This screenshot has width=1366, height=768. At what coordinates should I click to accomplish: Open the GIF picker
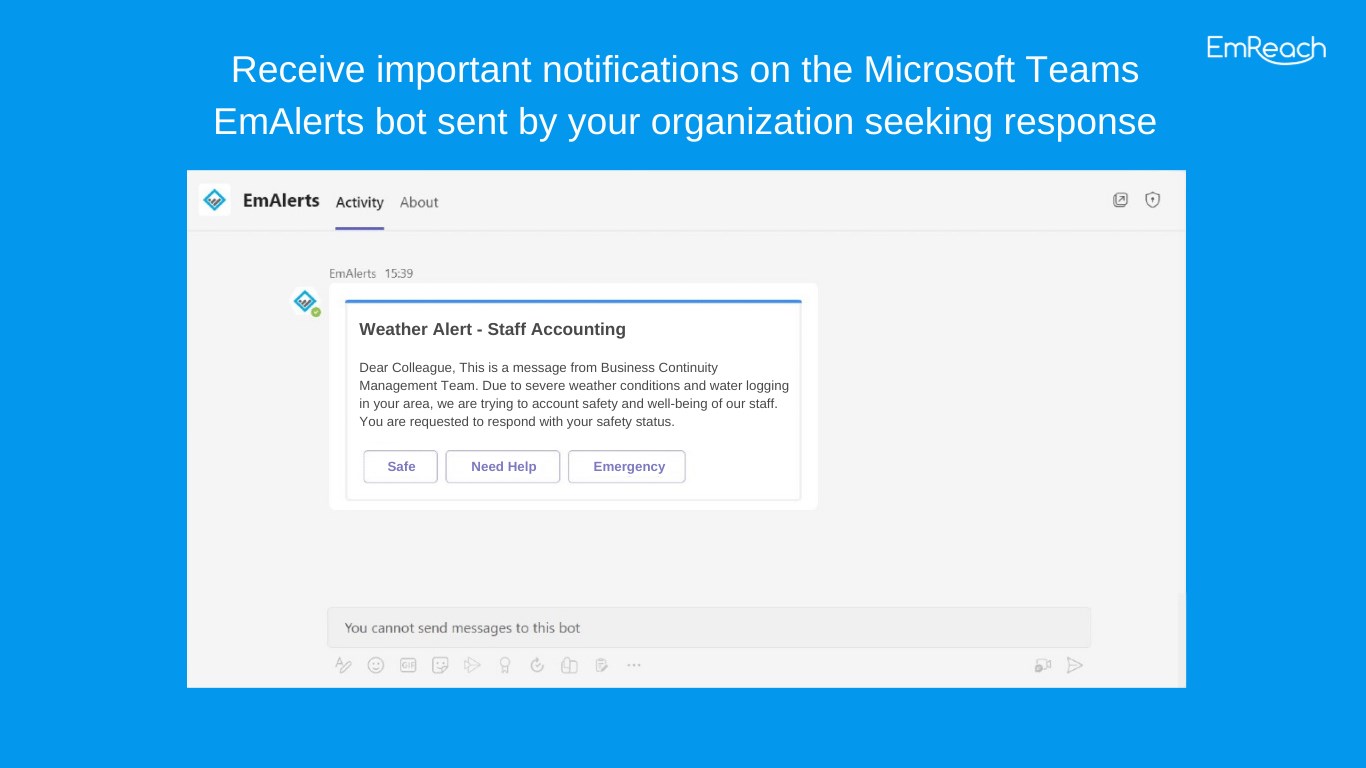408,665
